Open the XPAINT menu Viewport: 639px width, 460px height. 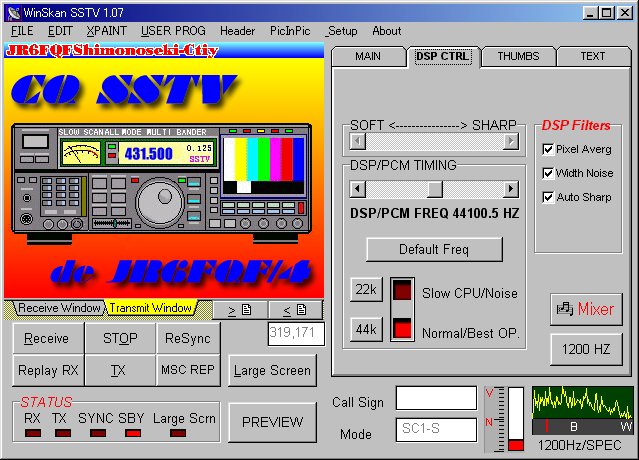coord(106,31)
